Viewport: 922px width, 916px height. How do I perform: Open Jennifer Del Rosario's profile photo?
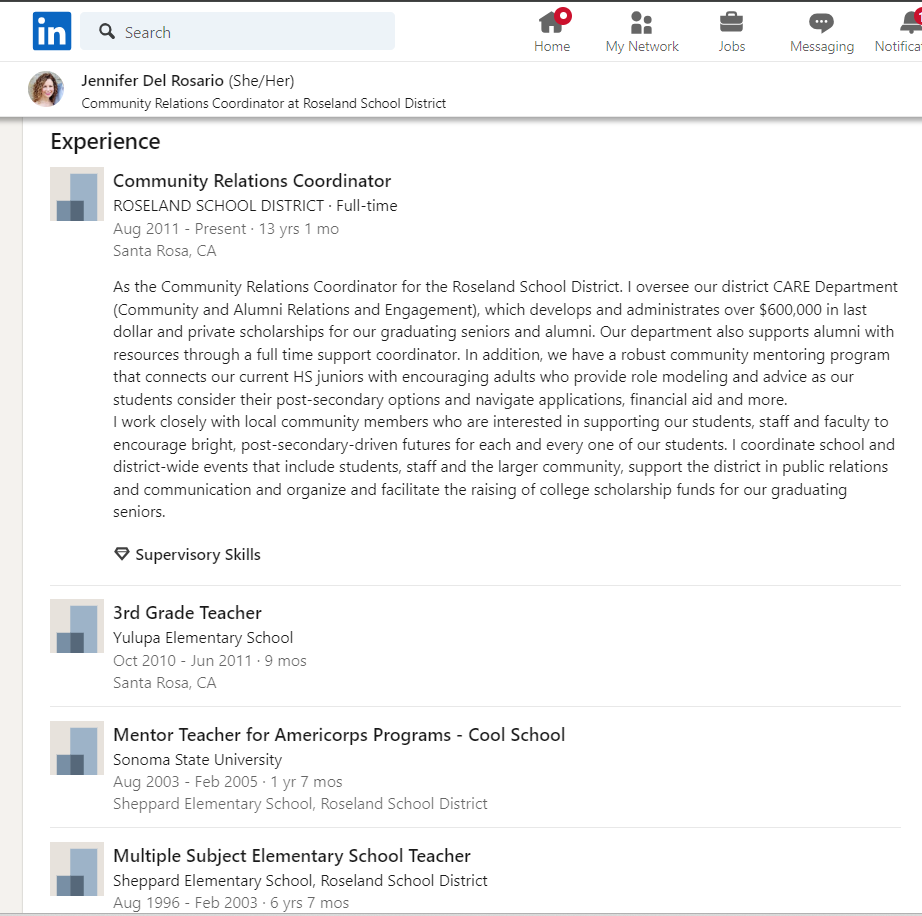(x=46, y=89)
